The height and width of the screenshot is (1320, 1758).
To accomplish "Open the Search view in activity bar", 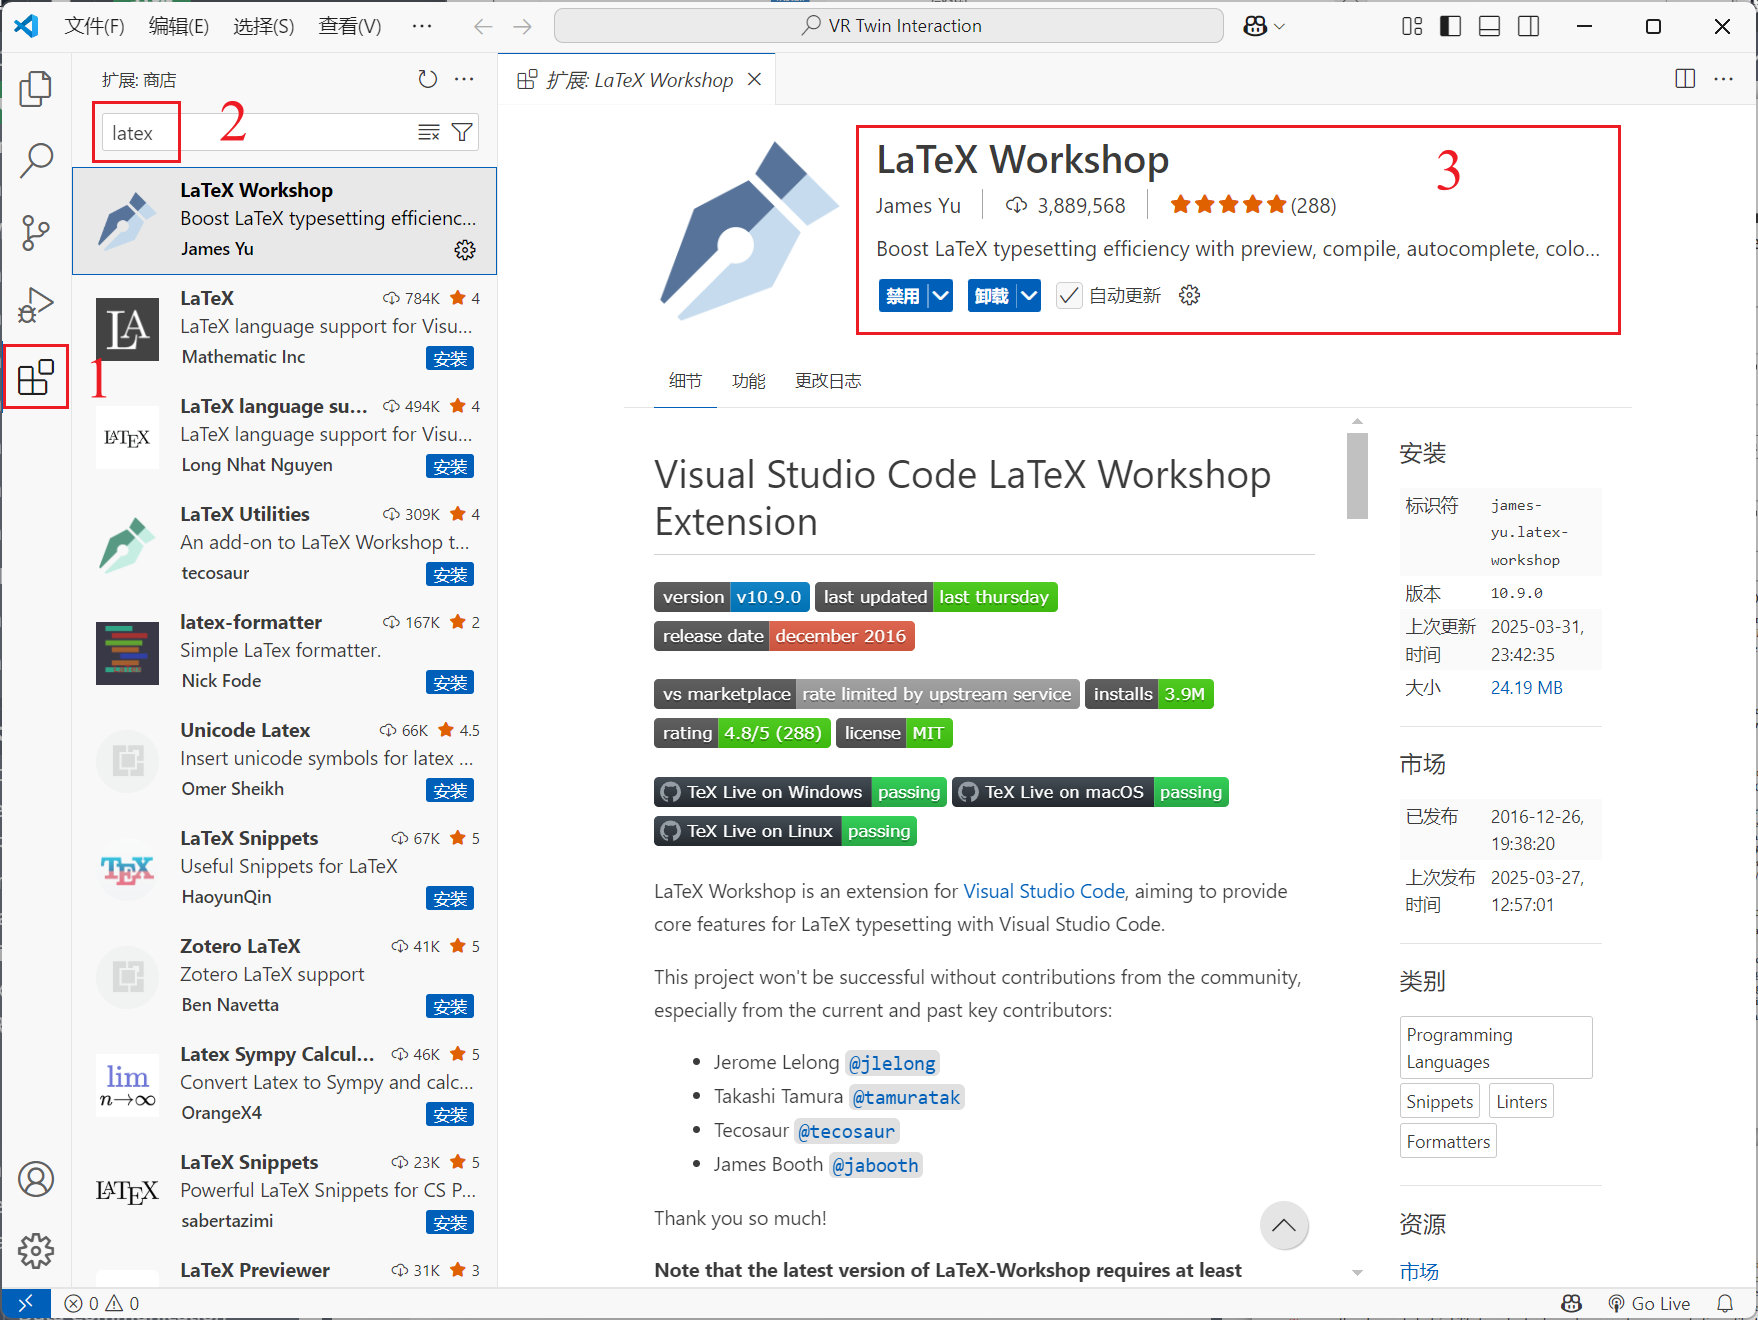I will tap(36, 160).
